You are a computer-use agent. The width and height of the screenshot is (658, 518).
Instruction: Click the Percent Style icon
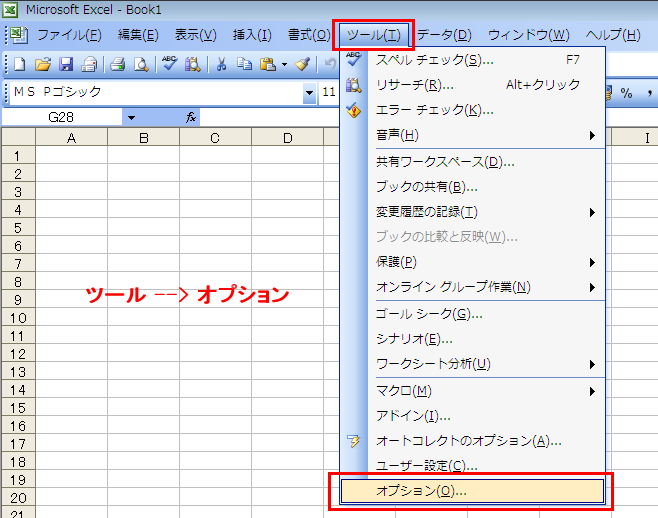[626, 93]
